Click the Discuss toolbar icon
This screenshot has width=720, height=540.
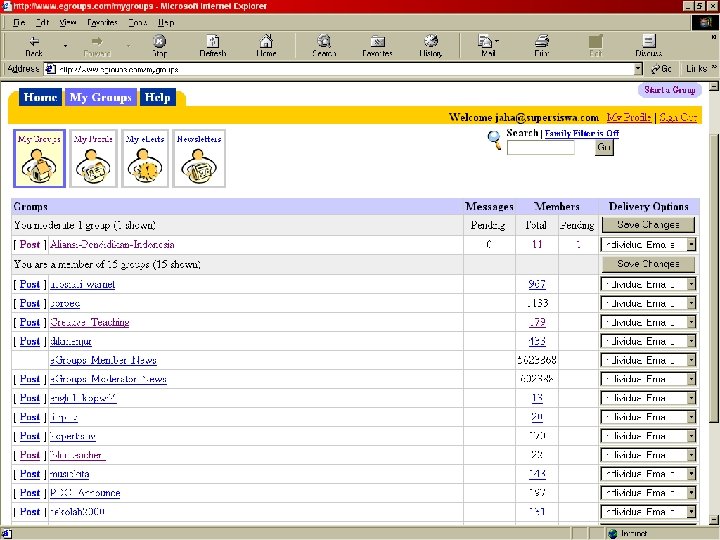pyautogui.click(x=648, y=46)
